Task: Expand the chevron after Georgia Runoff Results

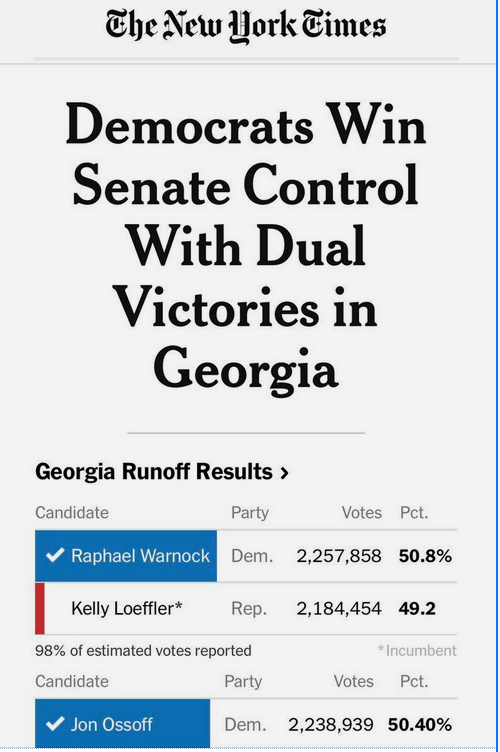Action: coord(284,473)
